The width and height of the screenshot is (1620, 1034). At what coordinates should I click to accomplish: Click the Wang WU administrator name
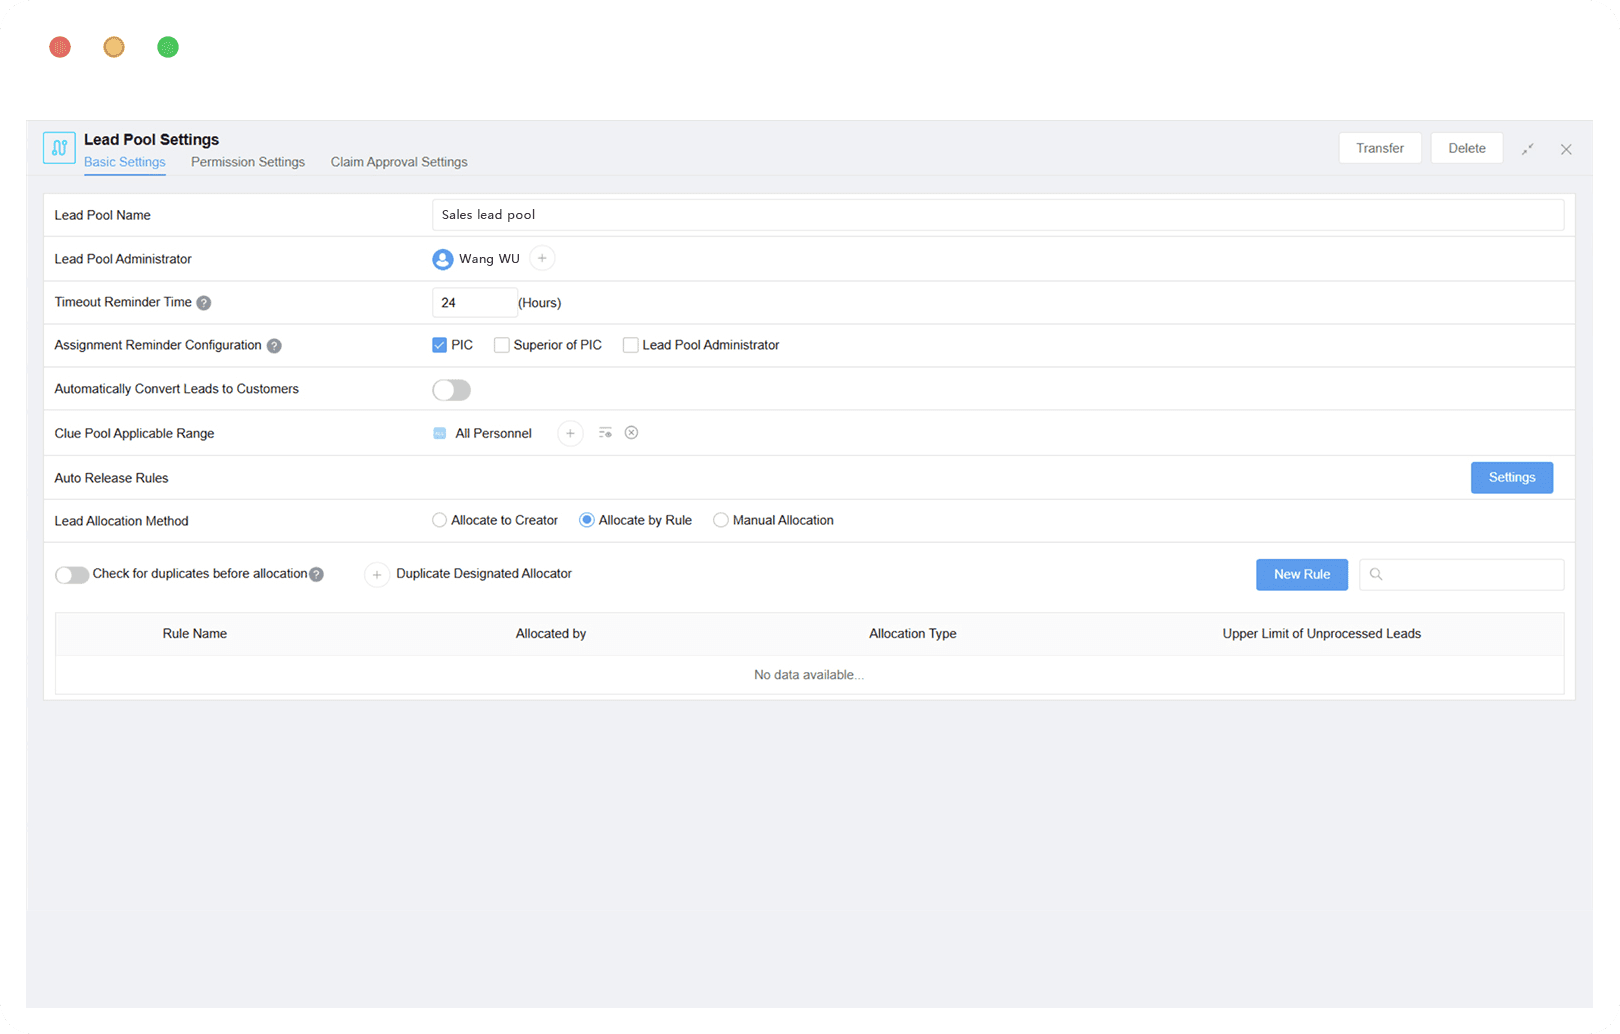(489, 259)
